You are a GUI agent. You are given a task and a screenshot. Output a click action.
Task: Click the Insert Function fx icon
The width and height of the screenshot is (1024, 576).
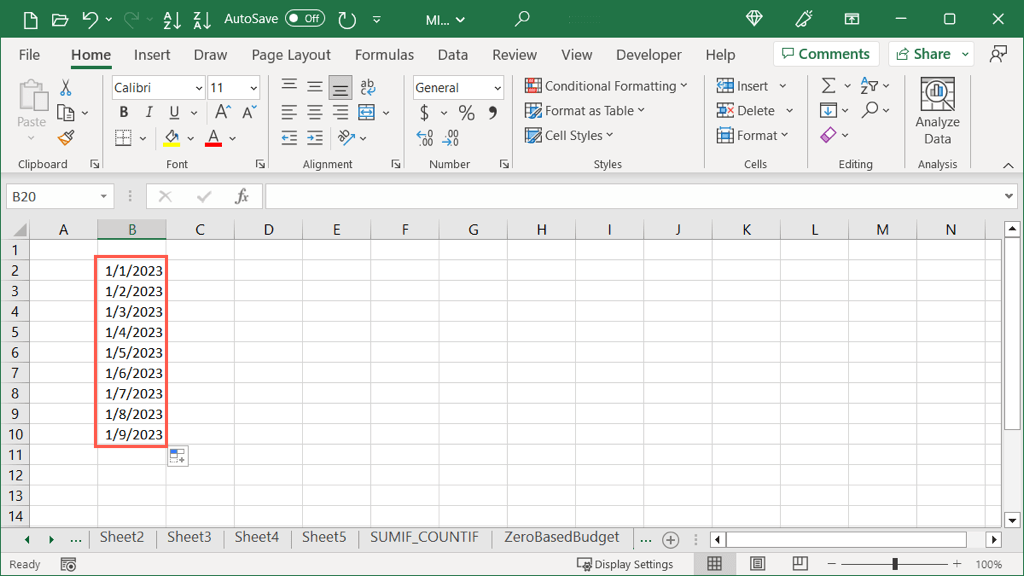(242, 196)
